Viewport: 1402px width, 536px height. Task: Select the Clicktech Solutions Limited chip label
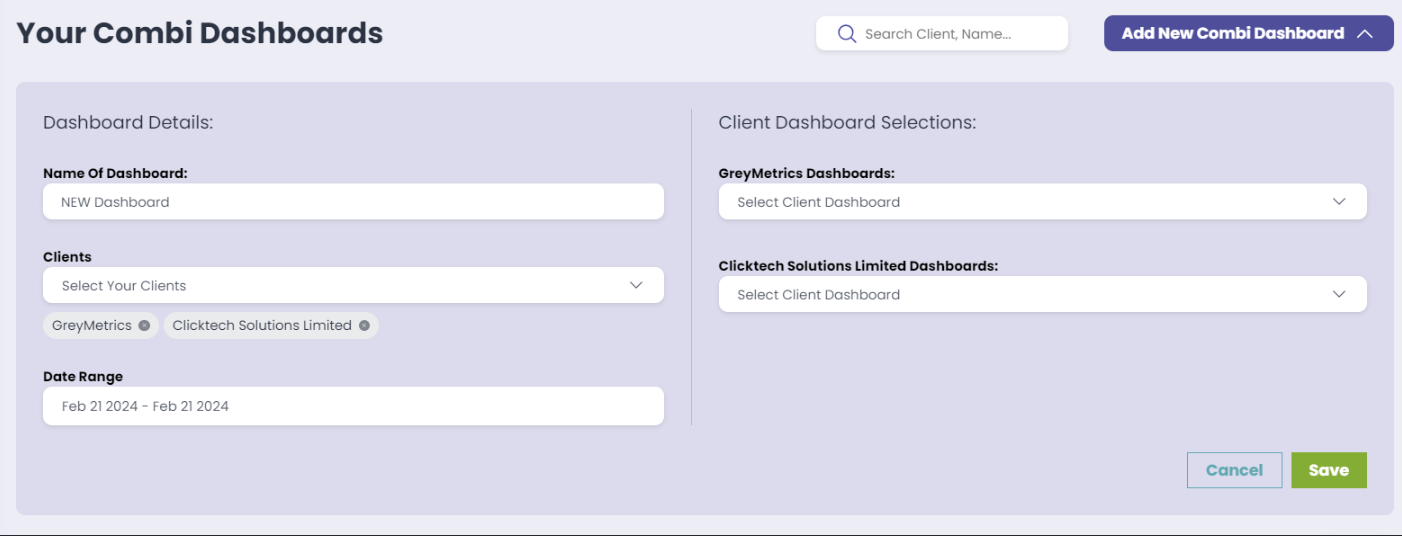(x=262, y=325)
